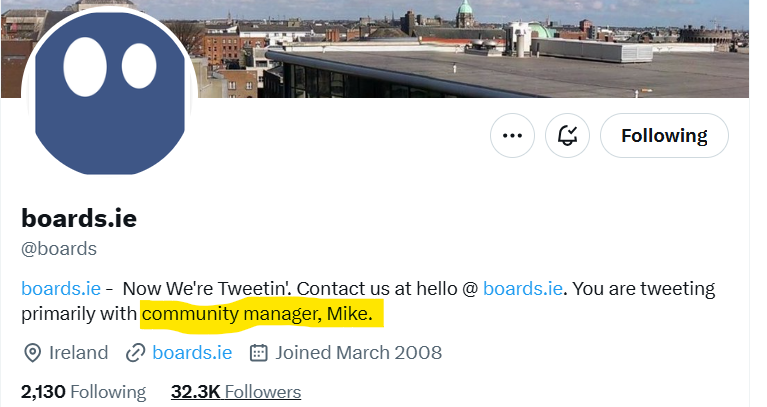Show the 32.3K Followers list
Viewport: 767px width, 407px height.
click(x=235, y=392)
